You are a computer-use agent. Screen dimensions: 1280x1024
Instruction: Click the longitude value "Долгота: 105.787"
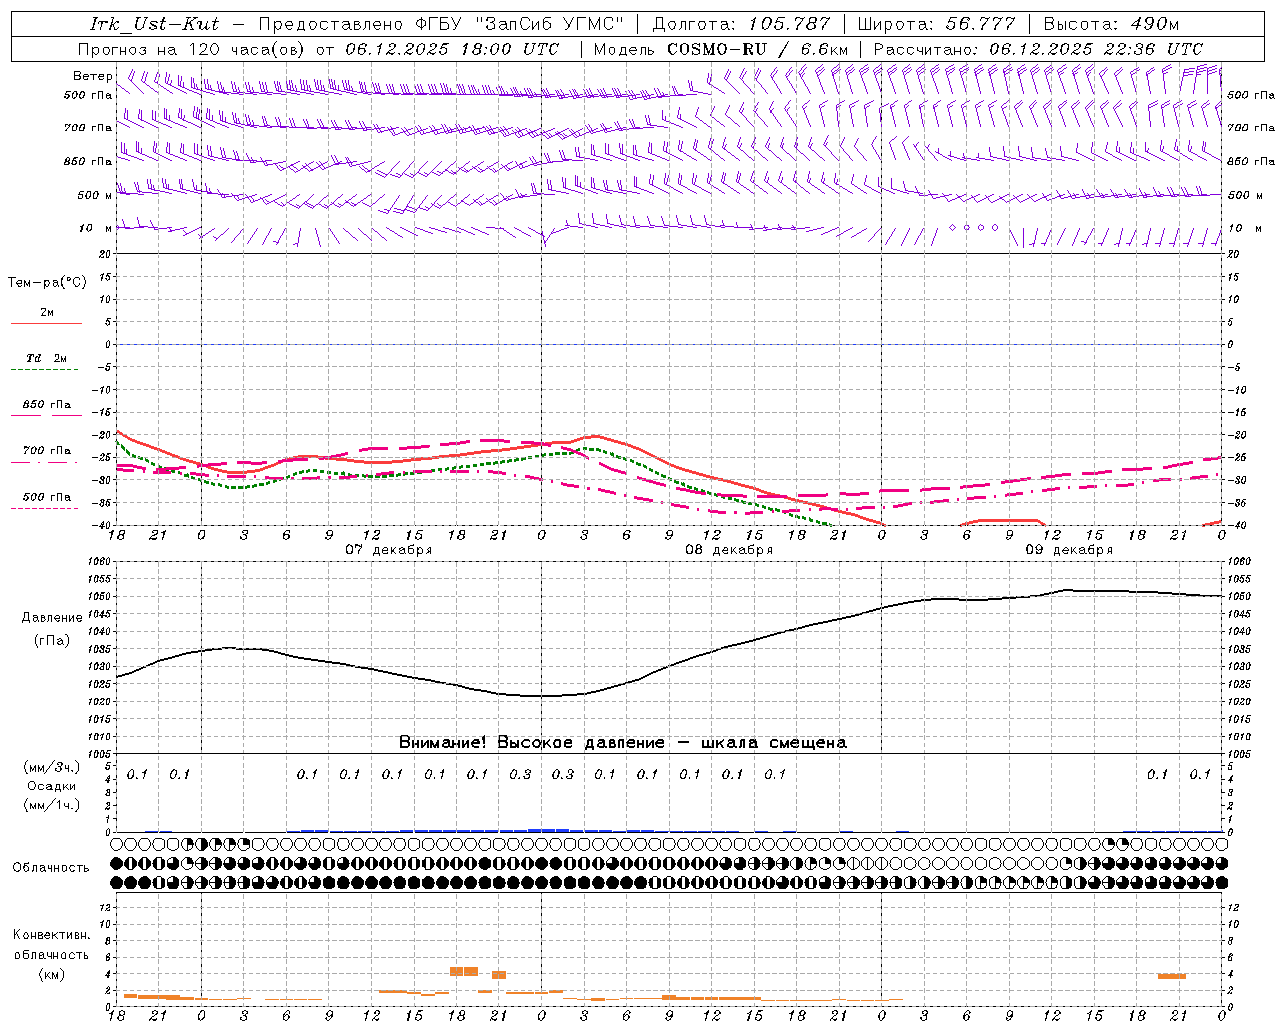(x=741, y=24)
